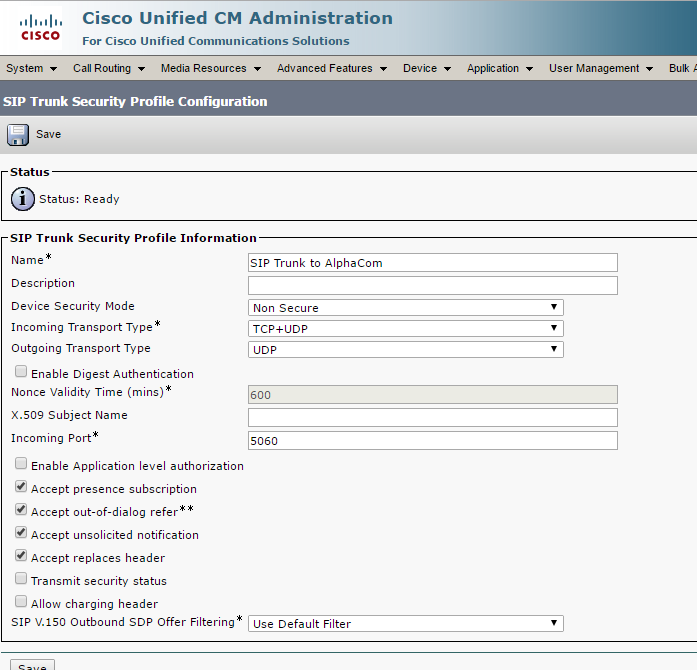Click the Cisco logo
This screenshot has height=670, width=697.
40,27
